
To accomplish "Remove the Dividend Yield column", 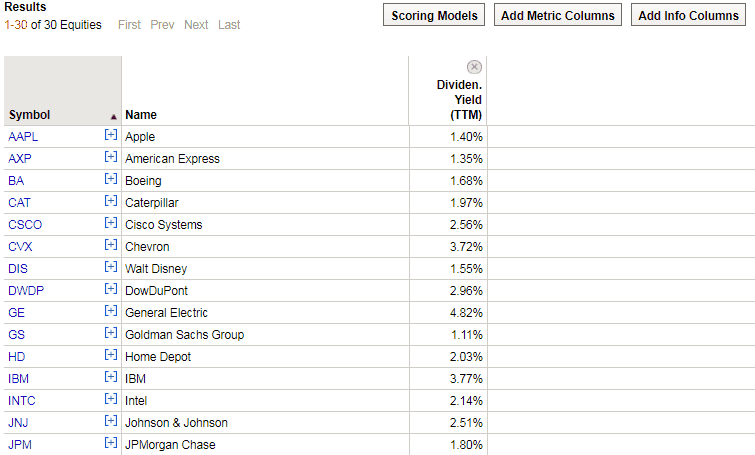I will [x=474, y=67].
